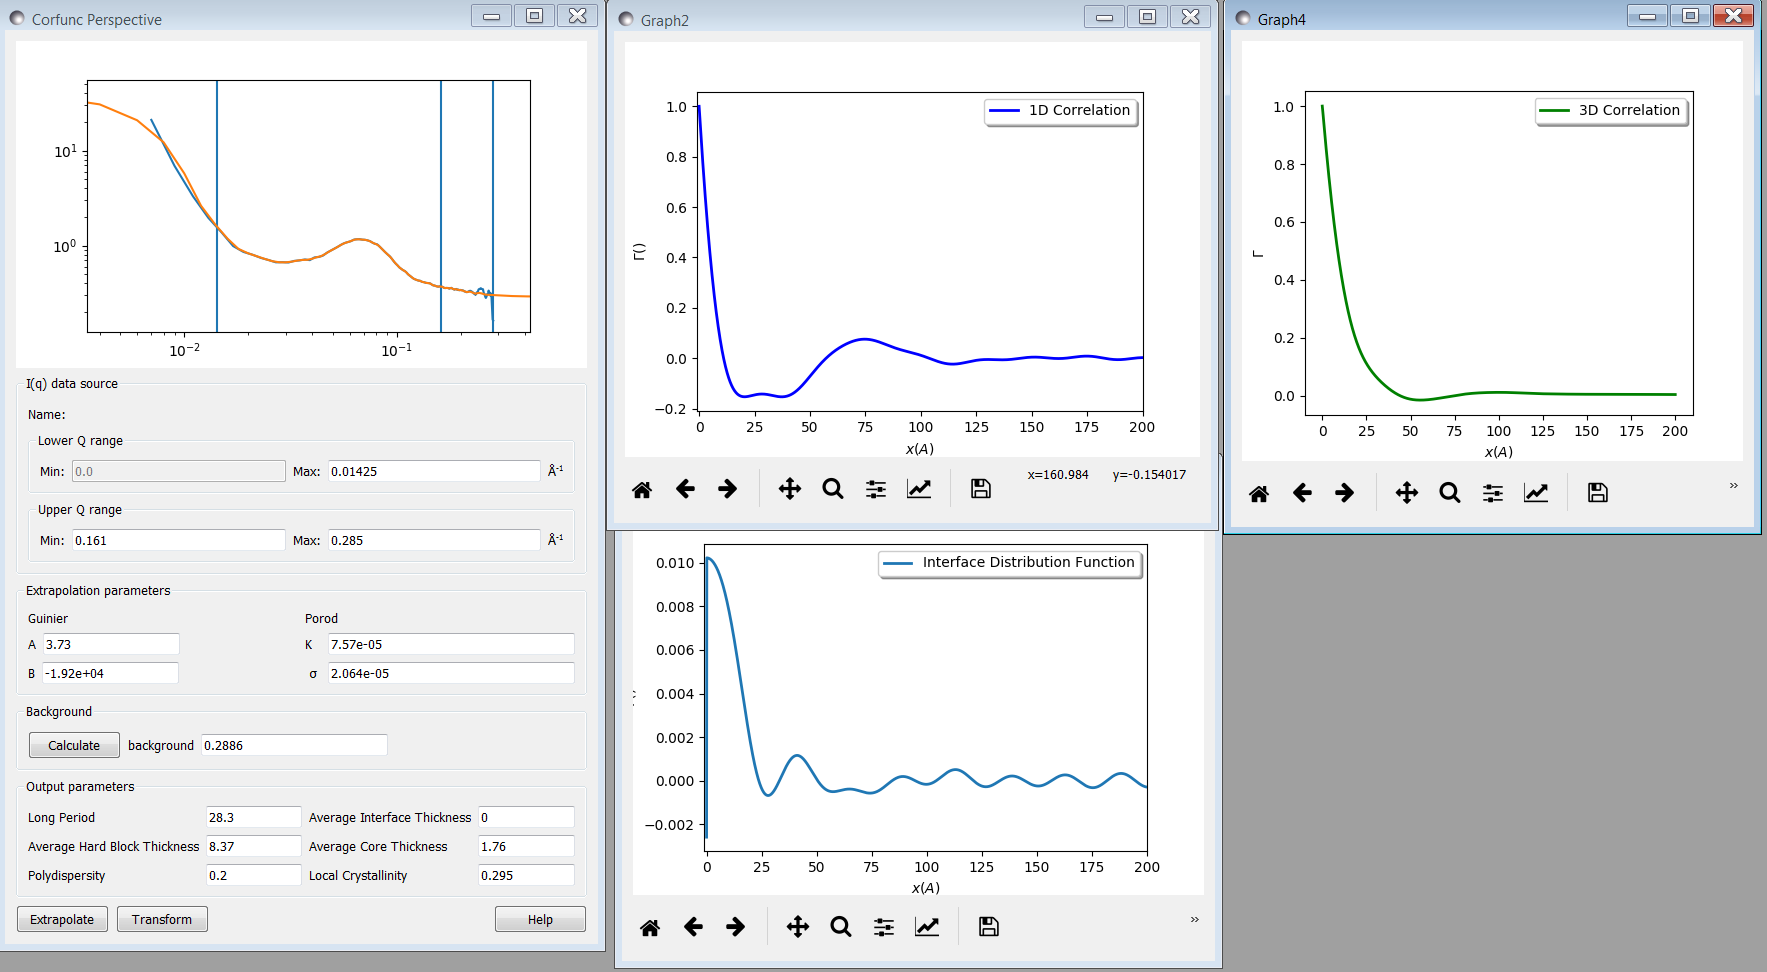Click the Extrapolate button
Image resolution: width=1767 pixels, height=972 pixels.
62,919
